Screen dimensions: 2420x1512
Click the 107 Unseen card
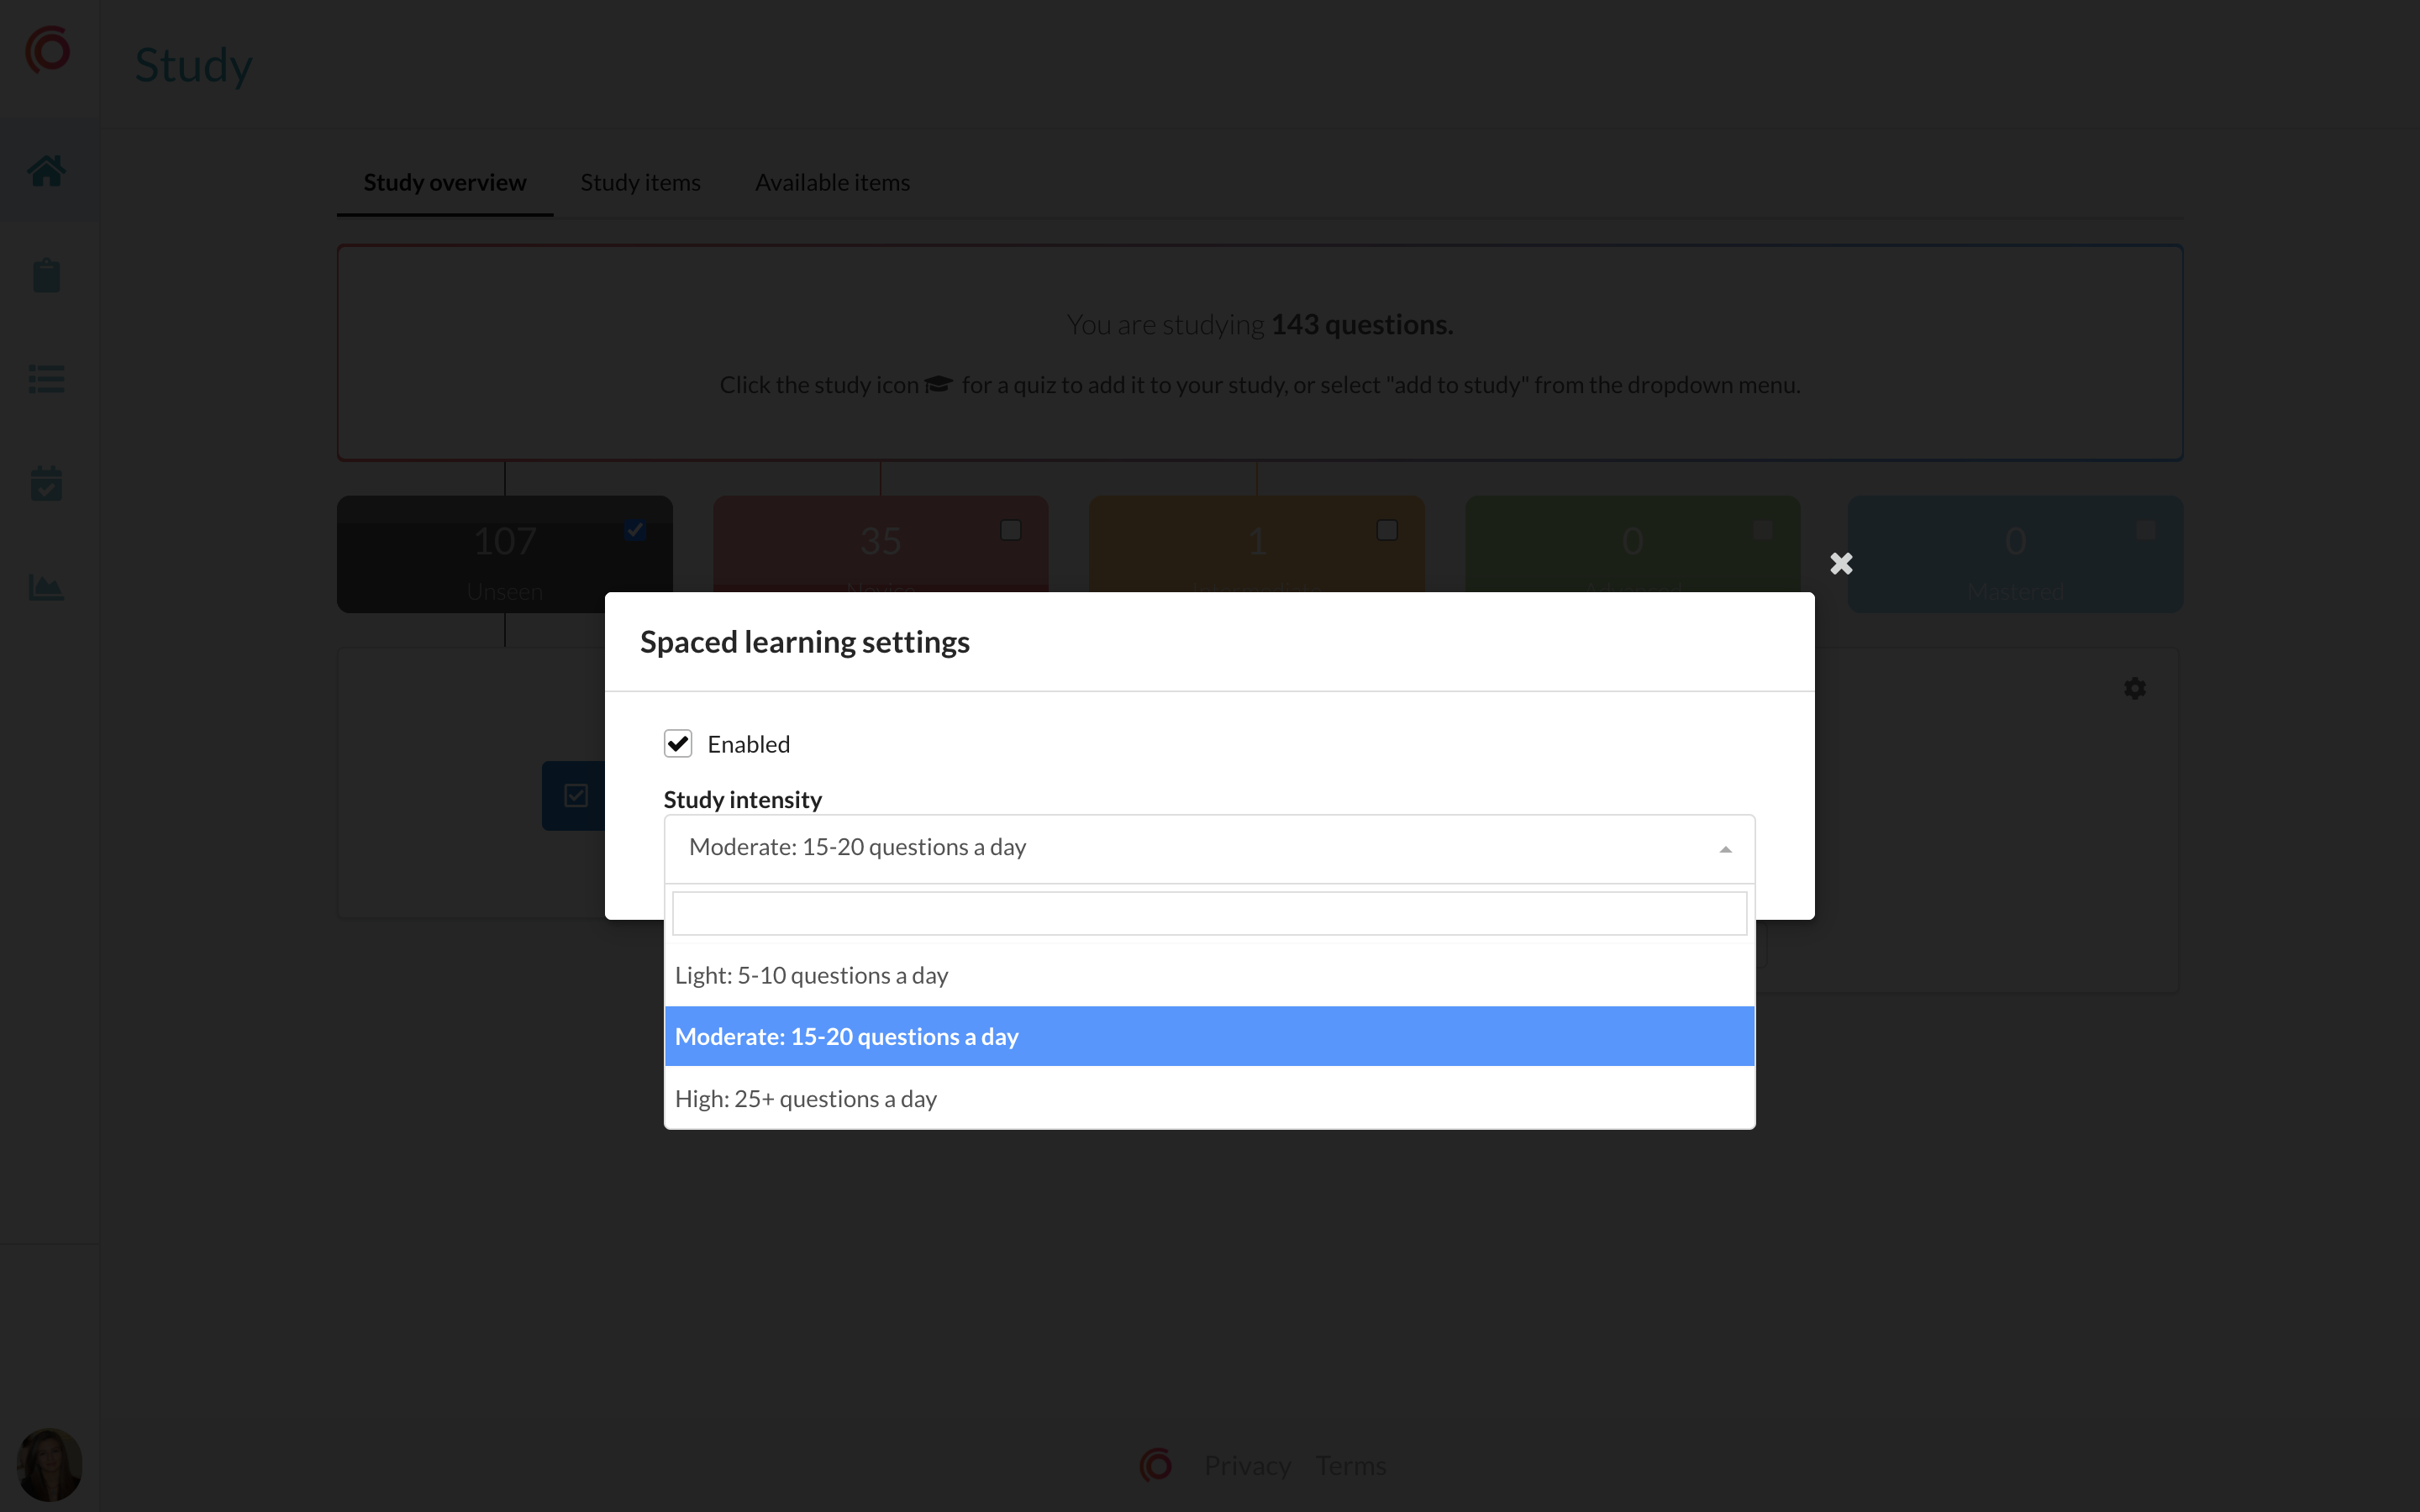pos(504,554)
